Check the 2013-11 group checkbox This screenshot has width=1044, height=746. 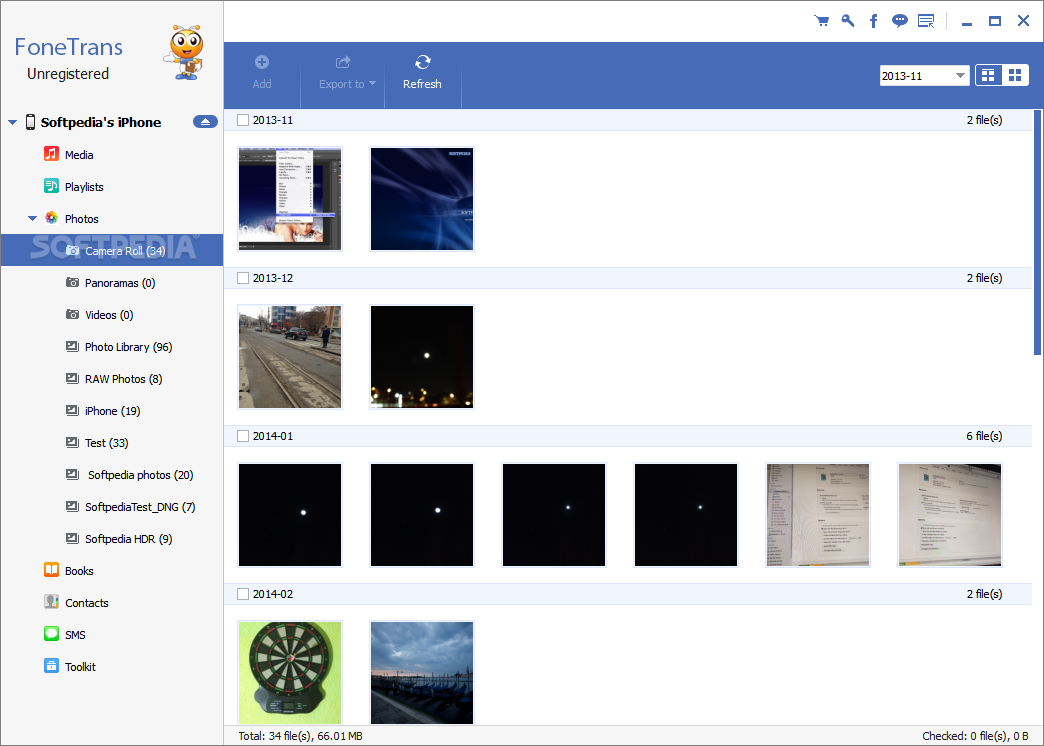coord(243,120)
